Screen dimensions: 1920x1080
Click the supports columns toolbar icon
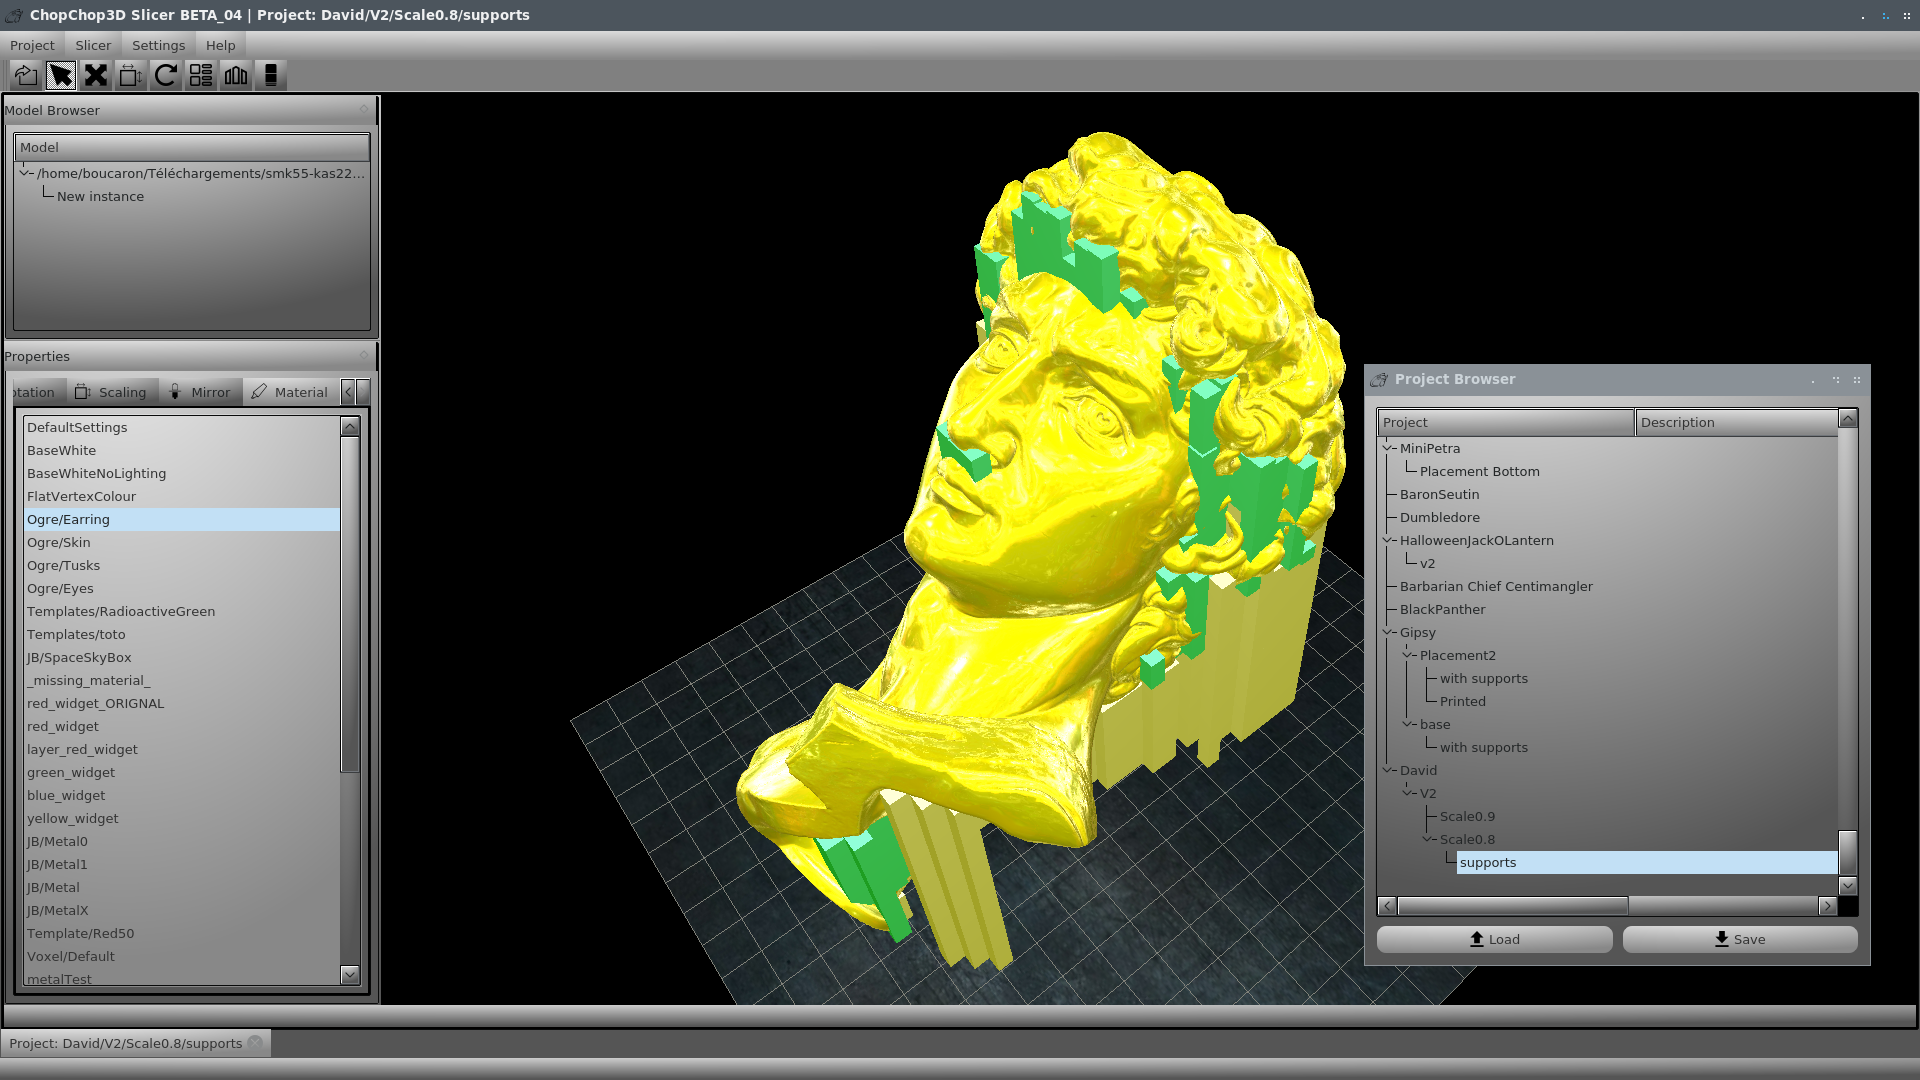tap(236, 75)
